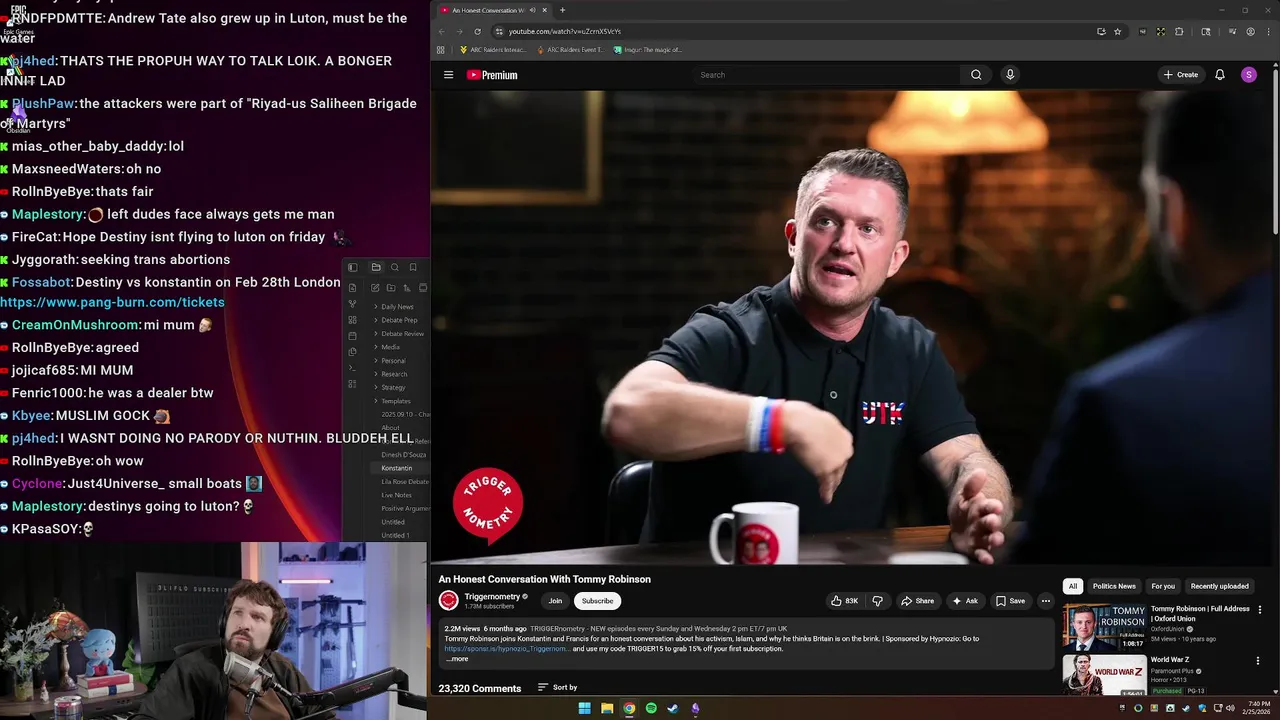
Task: Select the All filter chip
Action: pos(1073,586)
